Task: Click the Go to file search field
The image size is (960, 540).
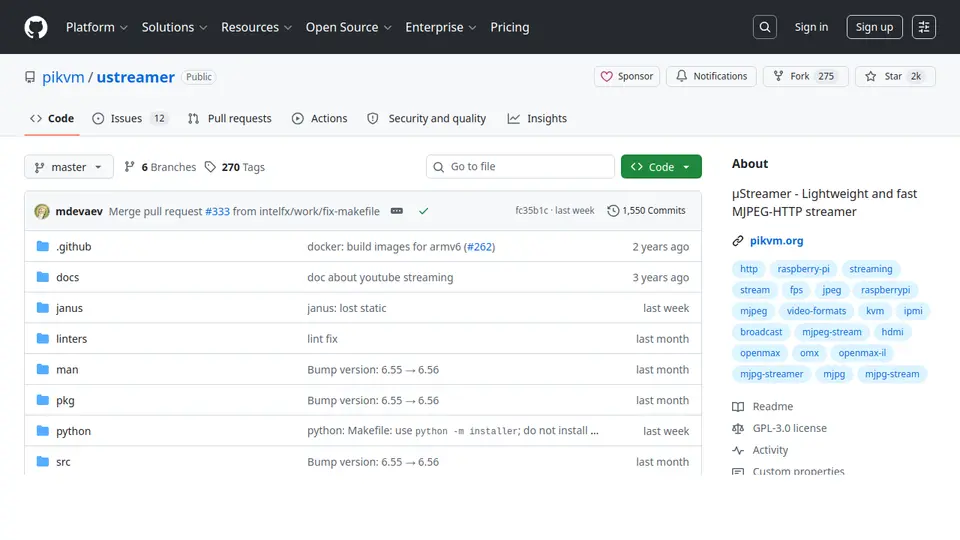Action: coord(520,167)
